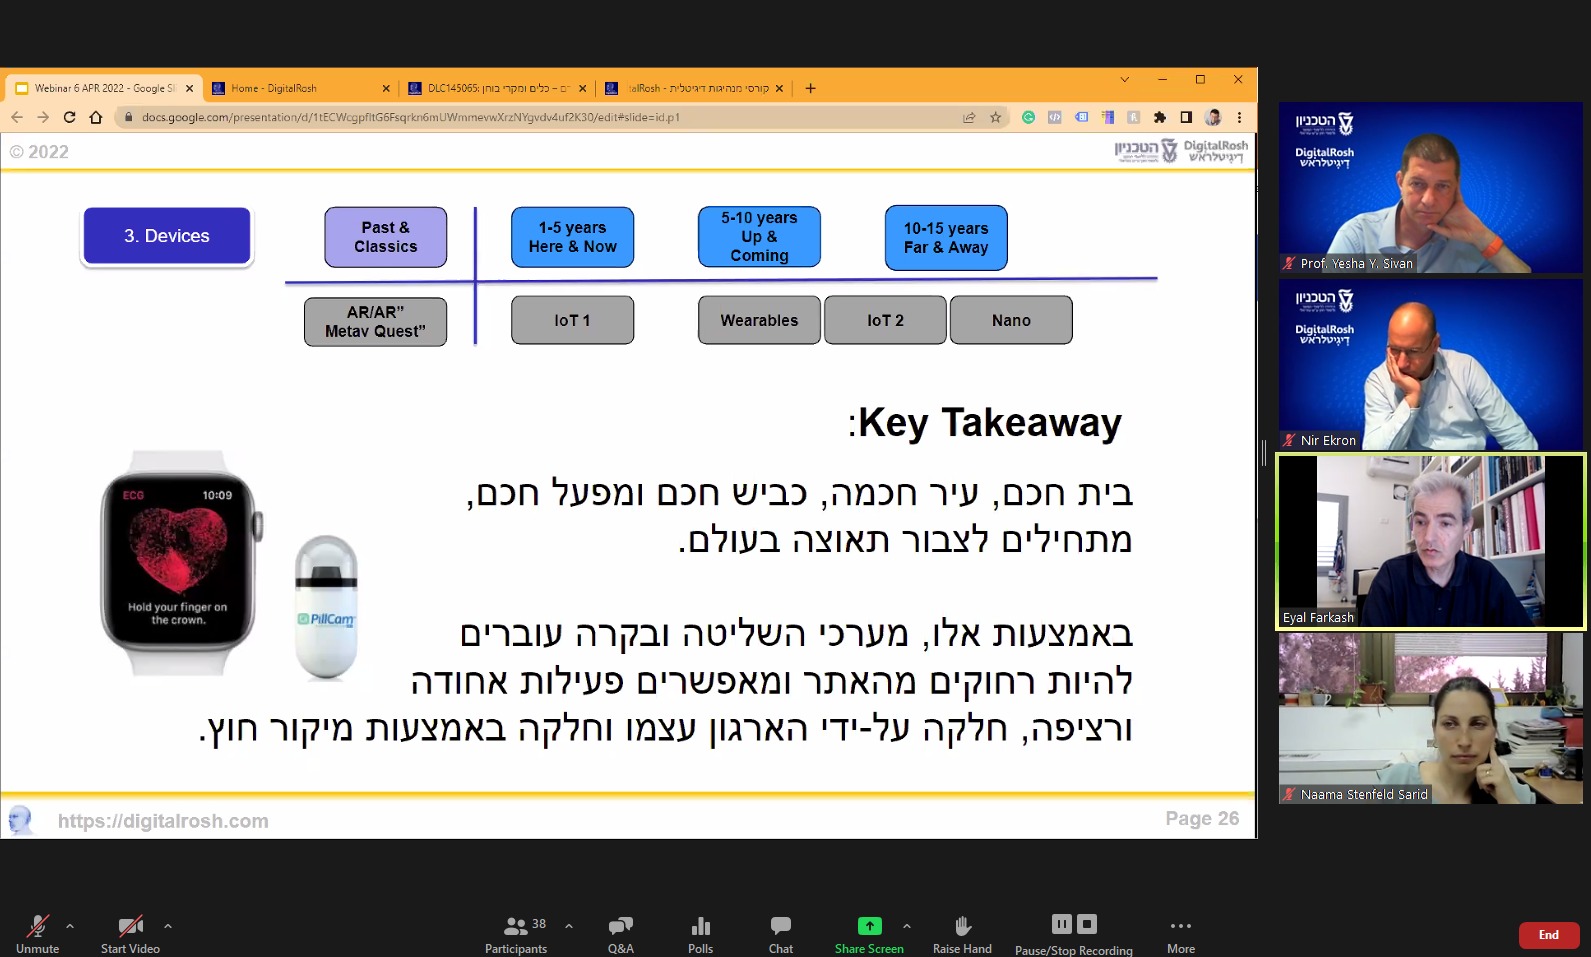This screenshot has width=1591, height=957.
Task: Raise Hand in the meeting
Action: click(x=962, y=934)
